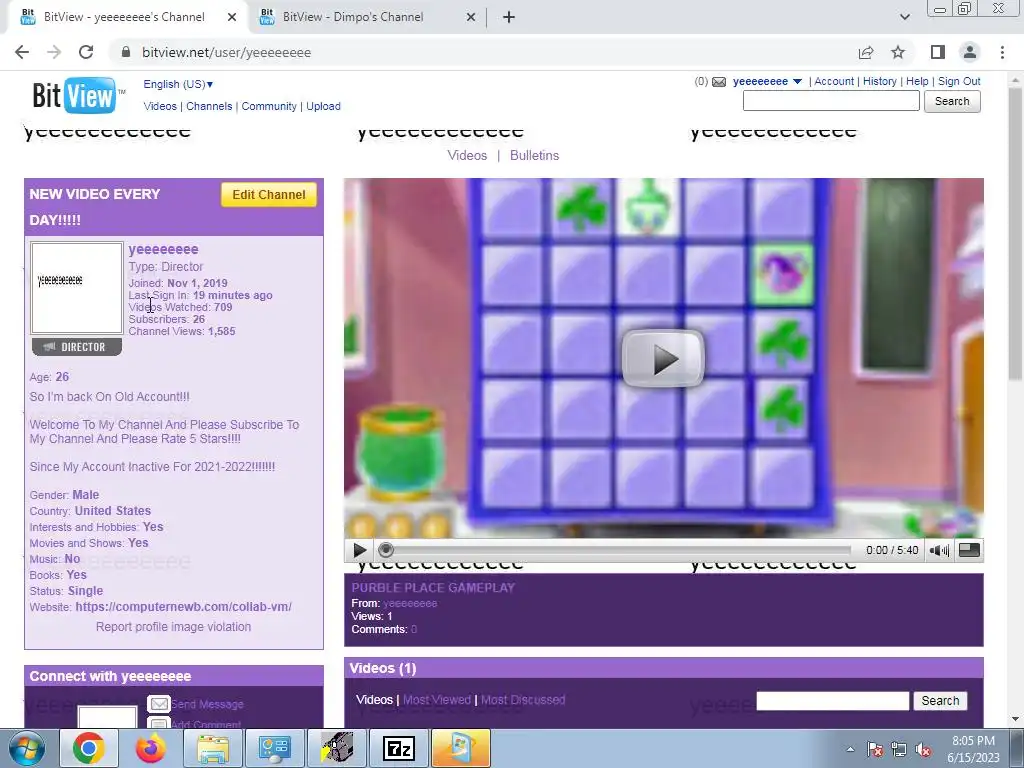
Task: Click the large play button on video
Action: click(x=664, y=359)
